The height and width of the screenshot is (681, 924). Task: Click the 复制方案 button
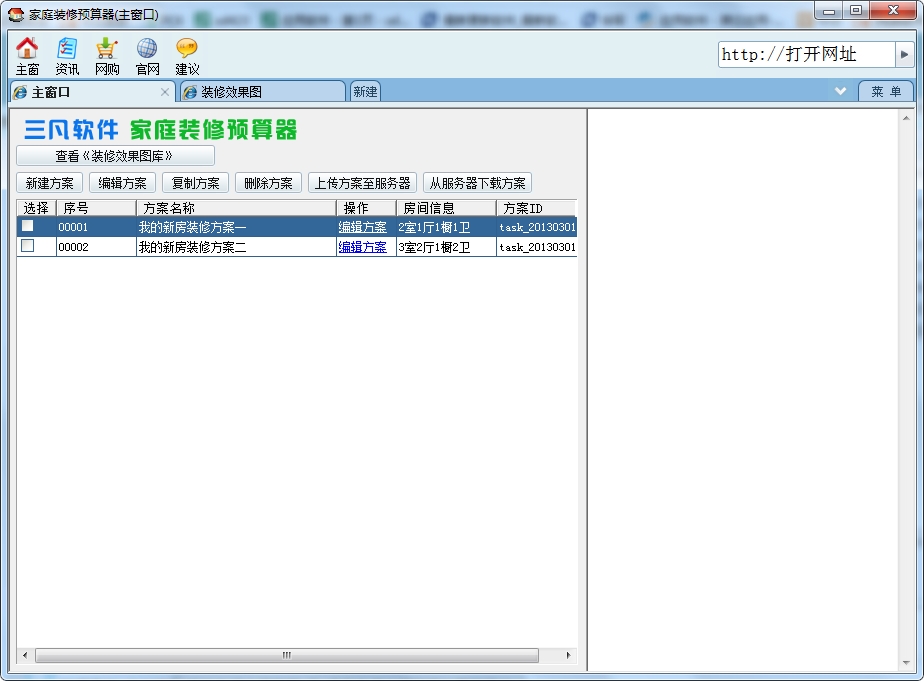[196, 183]
